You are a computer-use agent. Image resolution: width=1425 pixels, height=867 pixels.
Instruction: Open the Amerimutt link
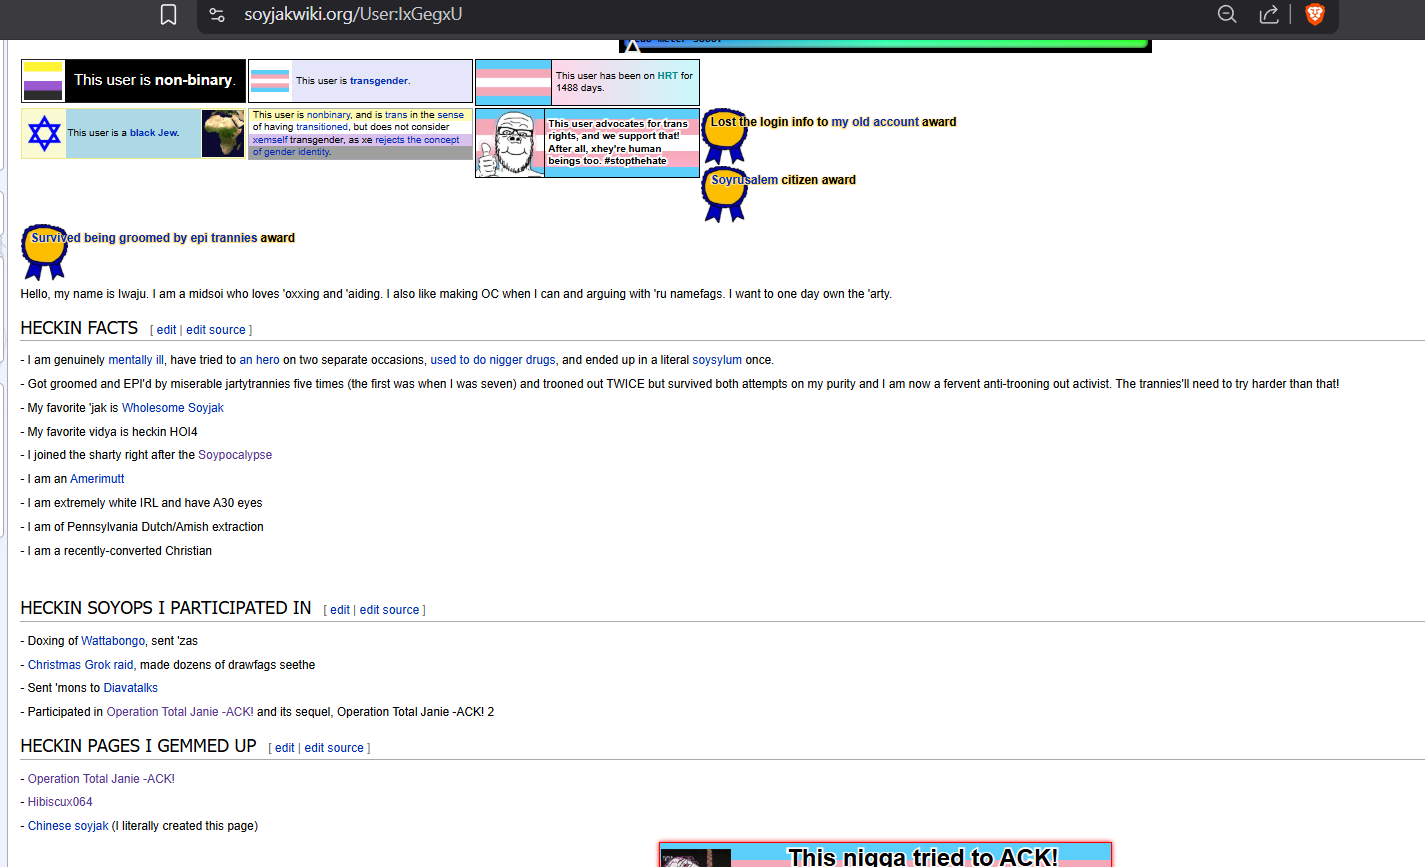(x=97, y=479)
